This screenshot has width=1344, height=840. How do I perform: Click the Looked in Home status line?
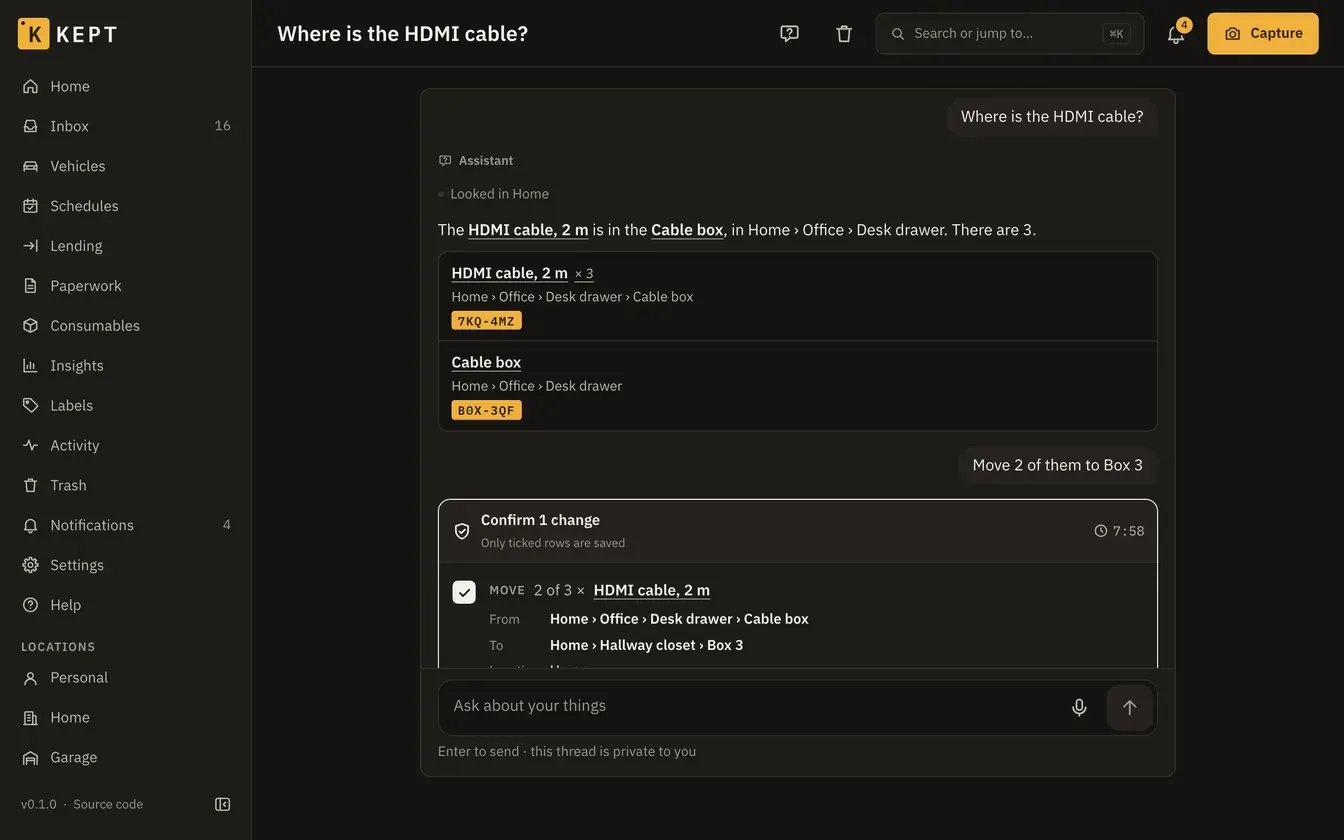[494, 194]
